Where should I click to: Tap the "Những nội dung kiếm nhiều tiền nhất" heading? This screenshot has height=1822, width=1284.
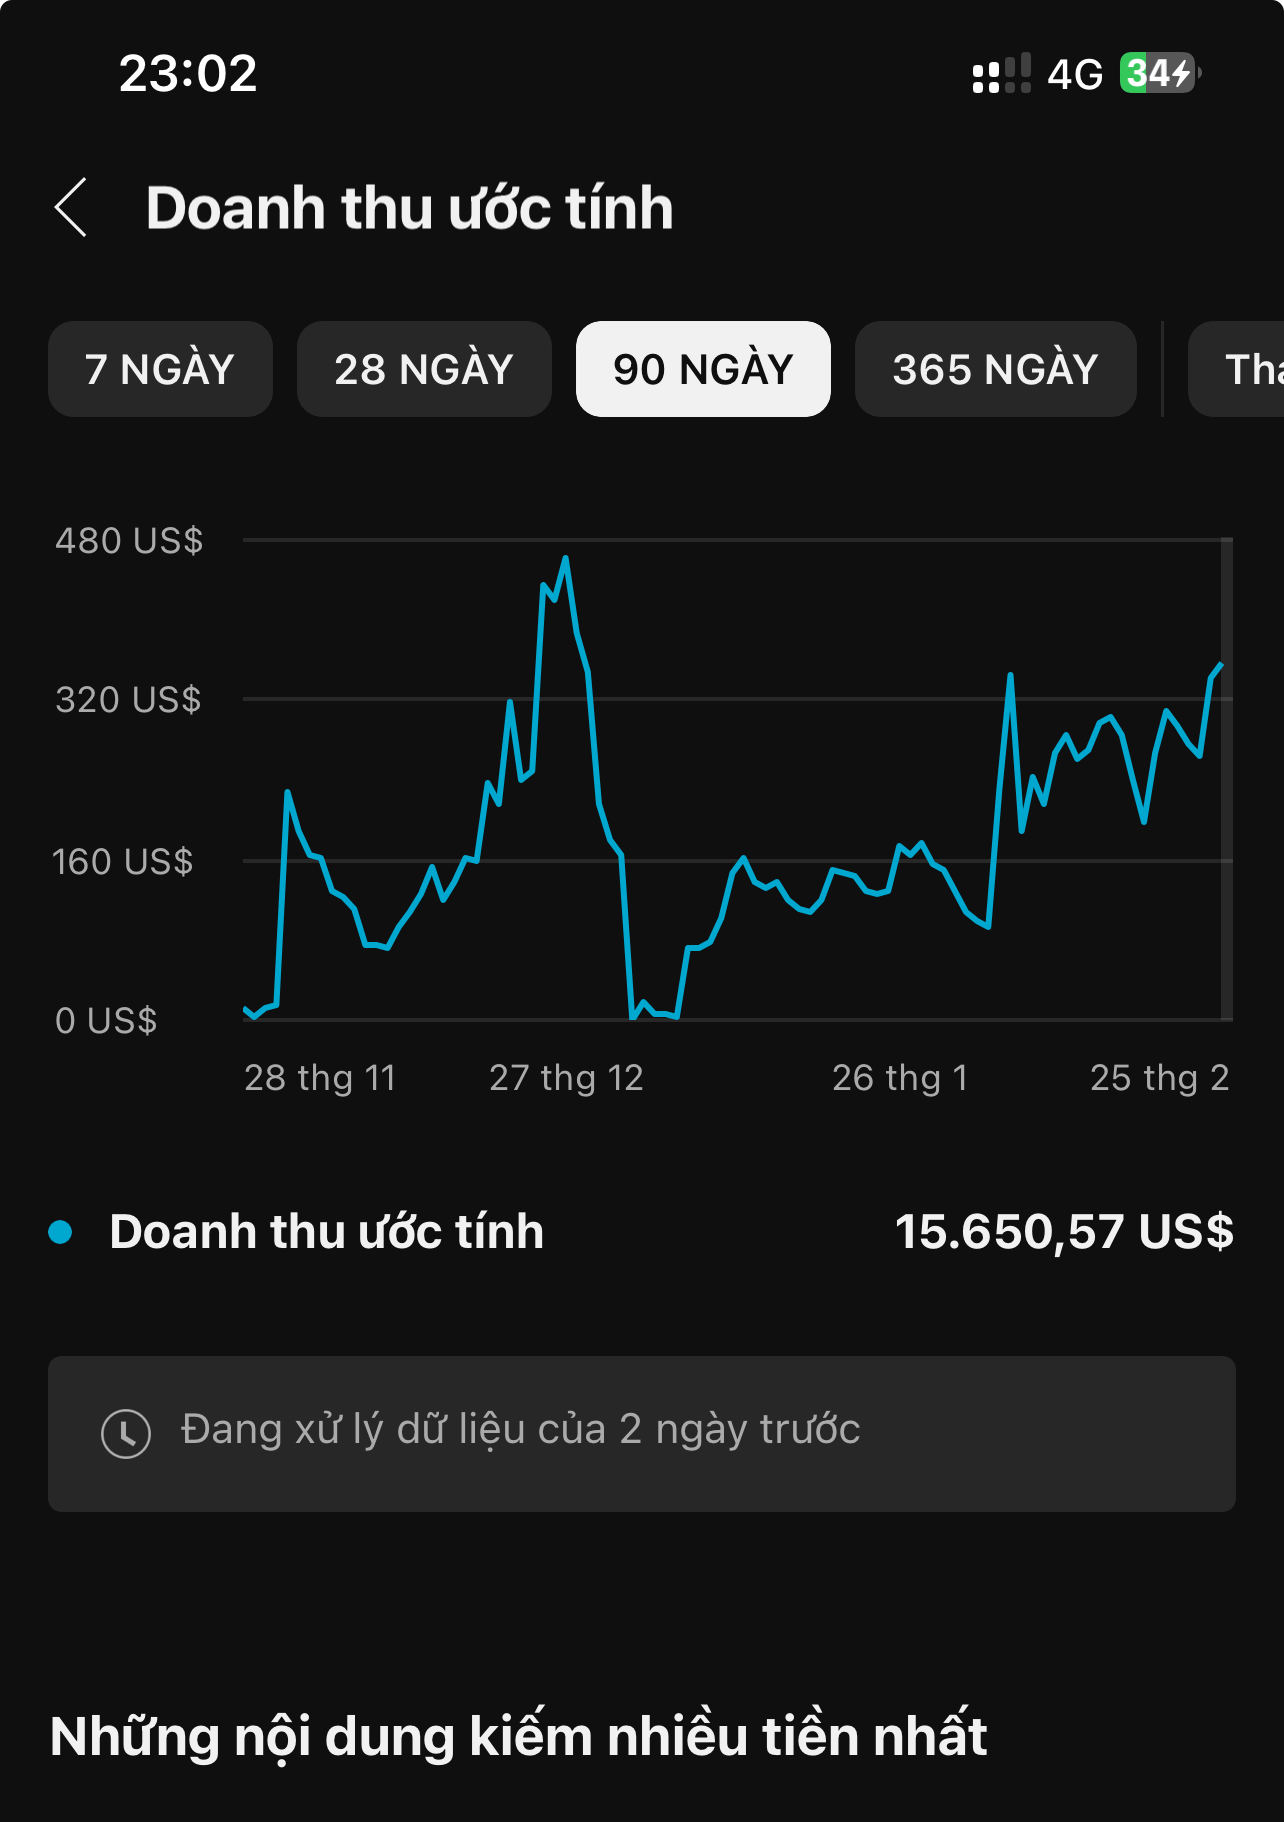(x=519, y=1736)
